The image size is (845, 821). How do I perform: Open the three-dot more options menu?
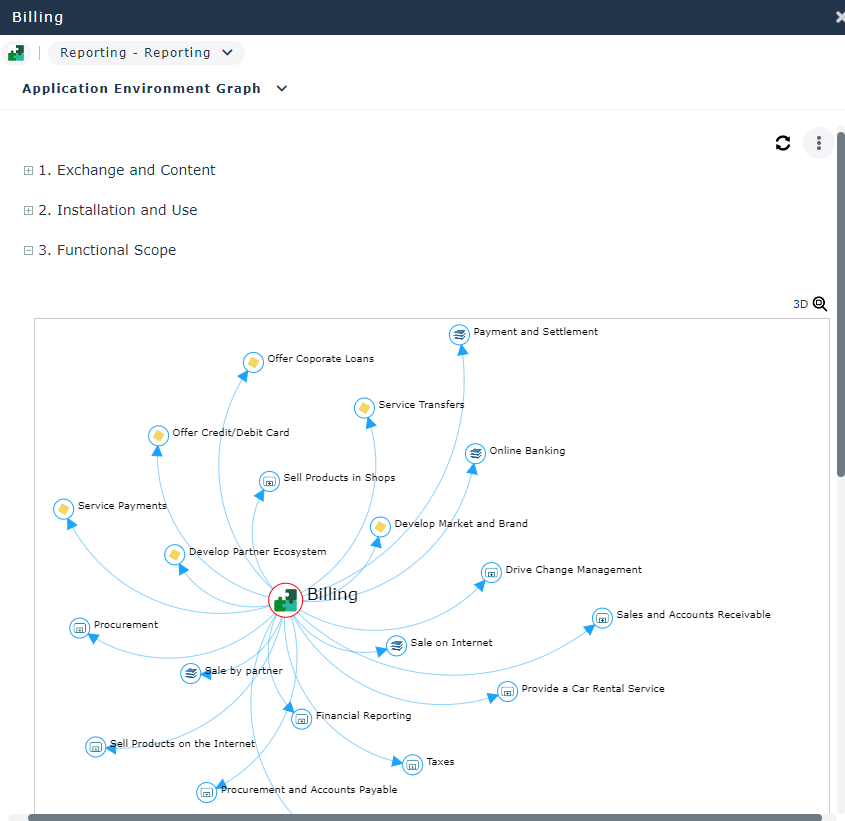[818, 143]
